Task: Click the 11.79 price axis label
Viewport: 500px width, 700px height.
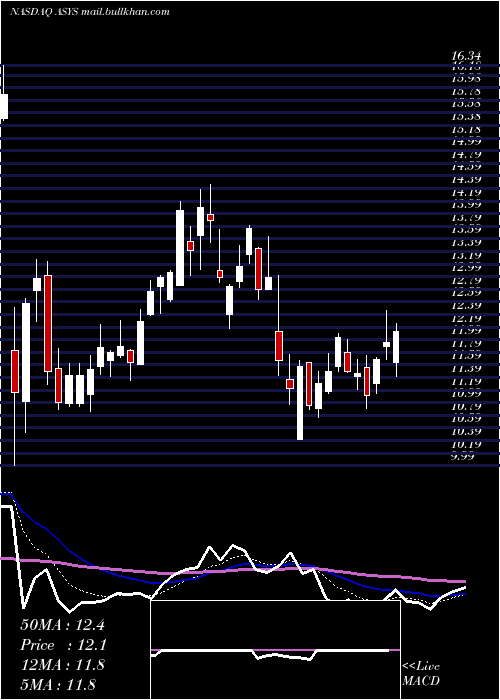Action: tap(466, 344)
